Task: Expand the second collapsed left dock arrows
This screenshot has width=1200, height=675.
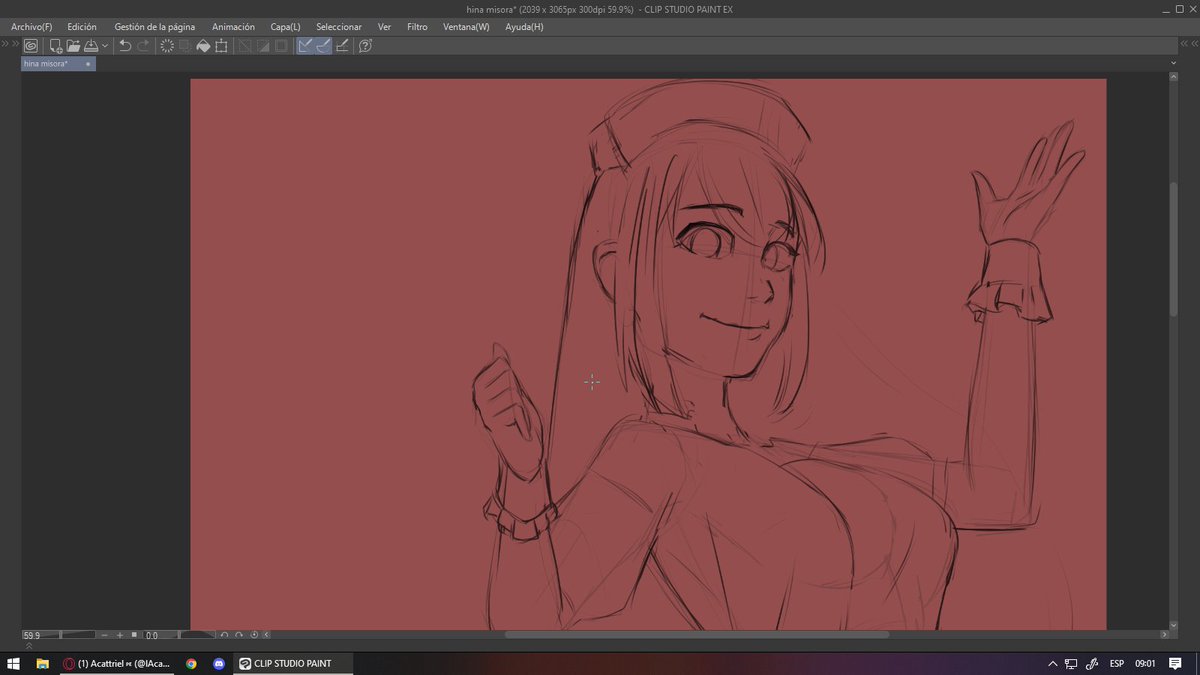Action: coord(16,44)
